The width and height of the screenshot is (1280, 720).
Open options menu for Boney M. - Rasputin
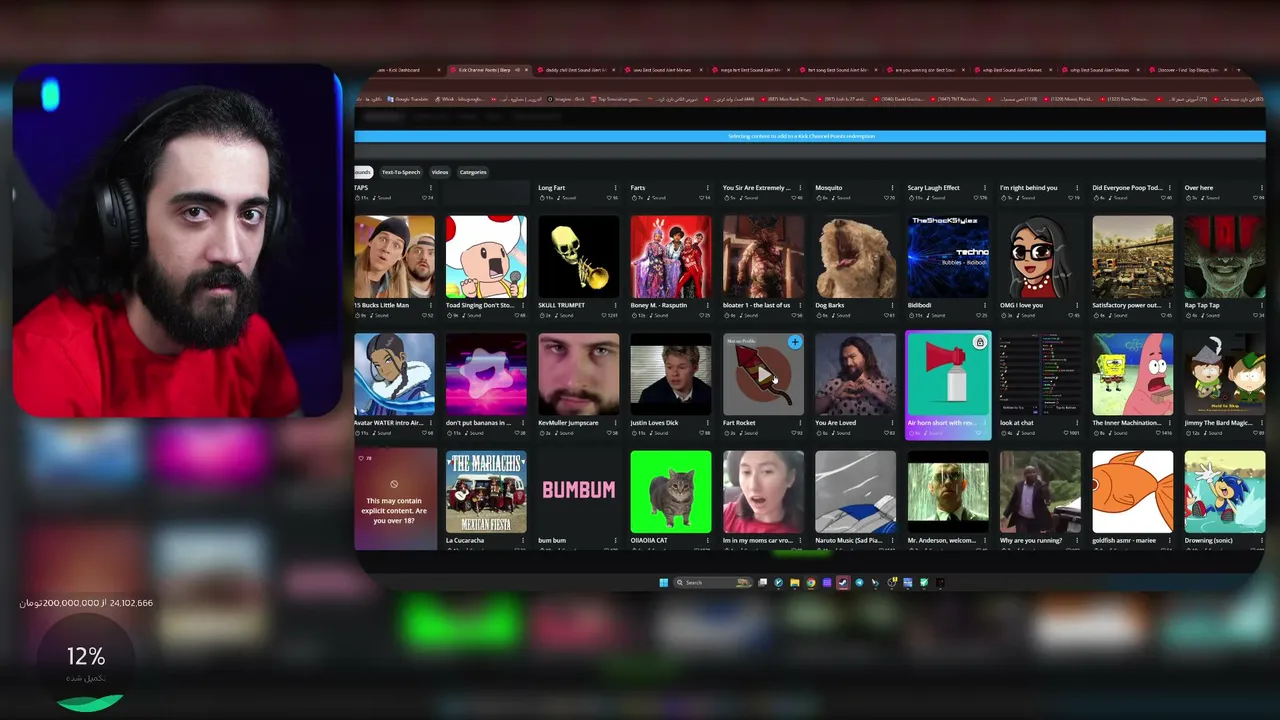point(708,305)
